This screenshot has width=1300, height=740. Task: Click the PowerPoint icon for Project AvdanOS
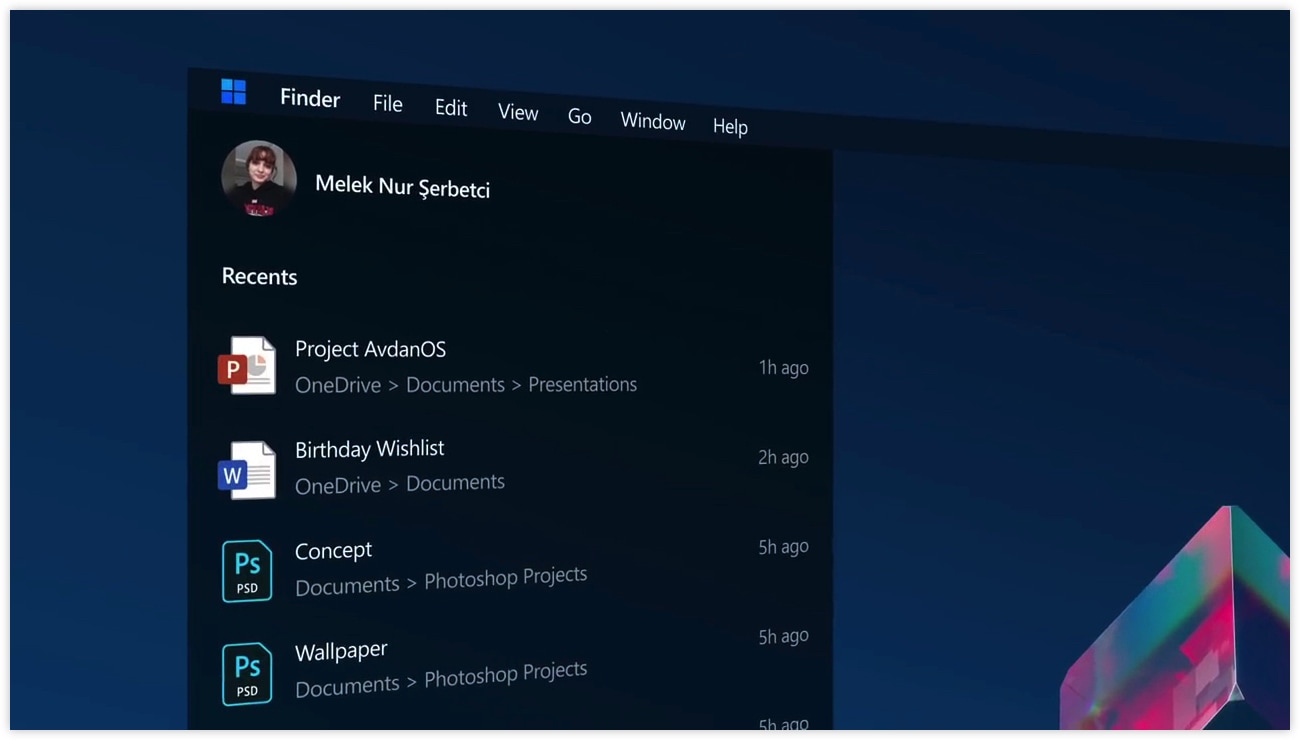(x=247, y=365)
